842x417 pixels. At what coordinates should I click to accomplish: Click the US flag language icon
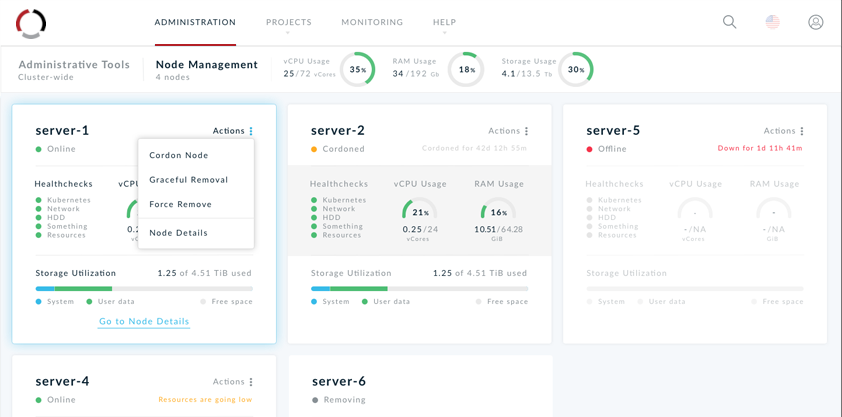[773, 22]
